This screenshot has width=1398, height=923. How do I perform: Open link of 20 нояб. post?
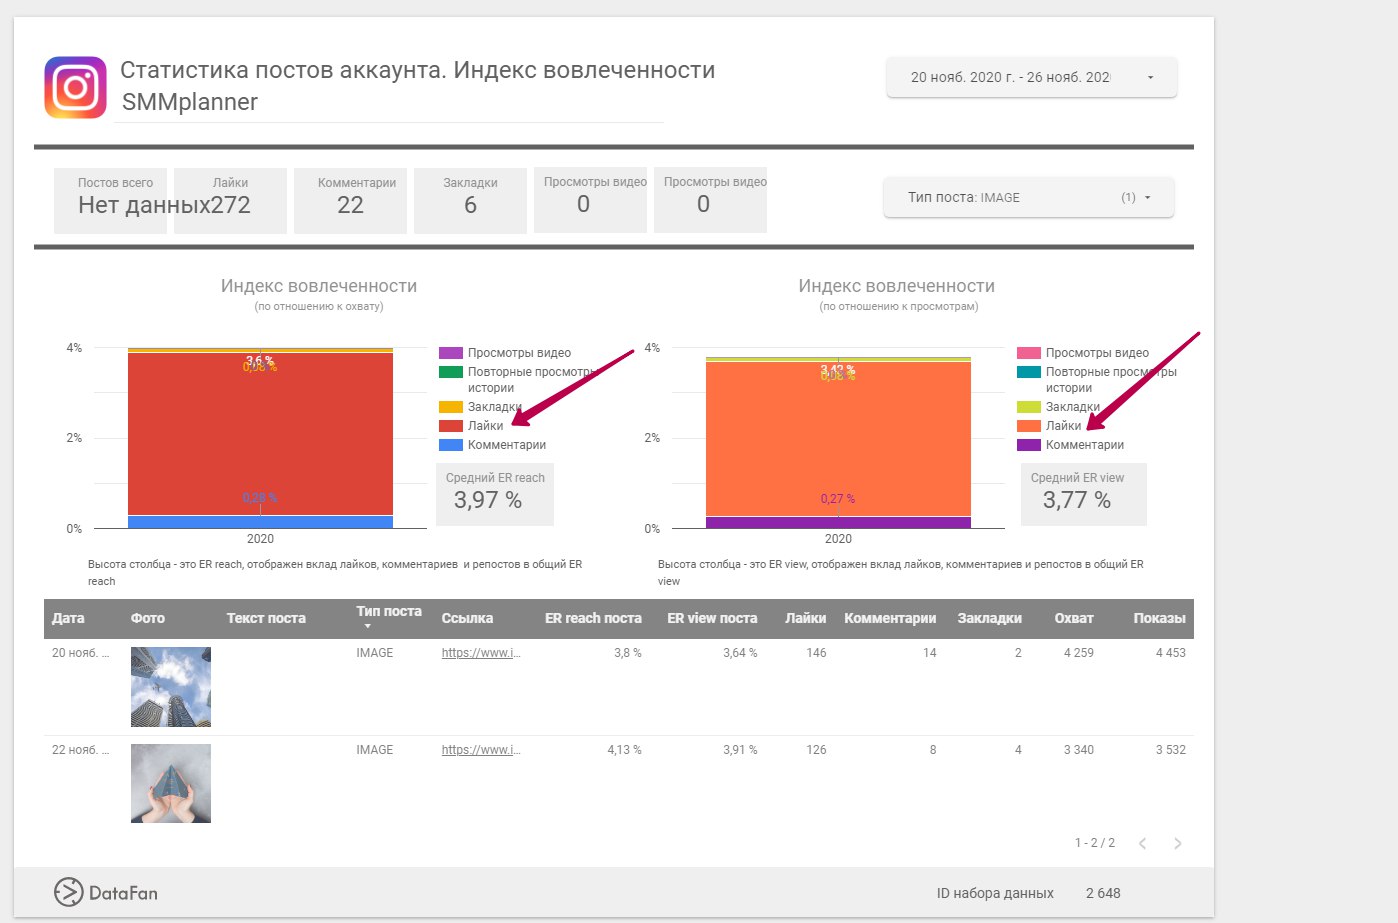click(481, 653)
